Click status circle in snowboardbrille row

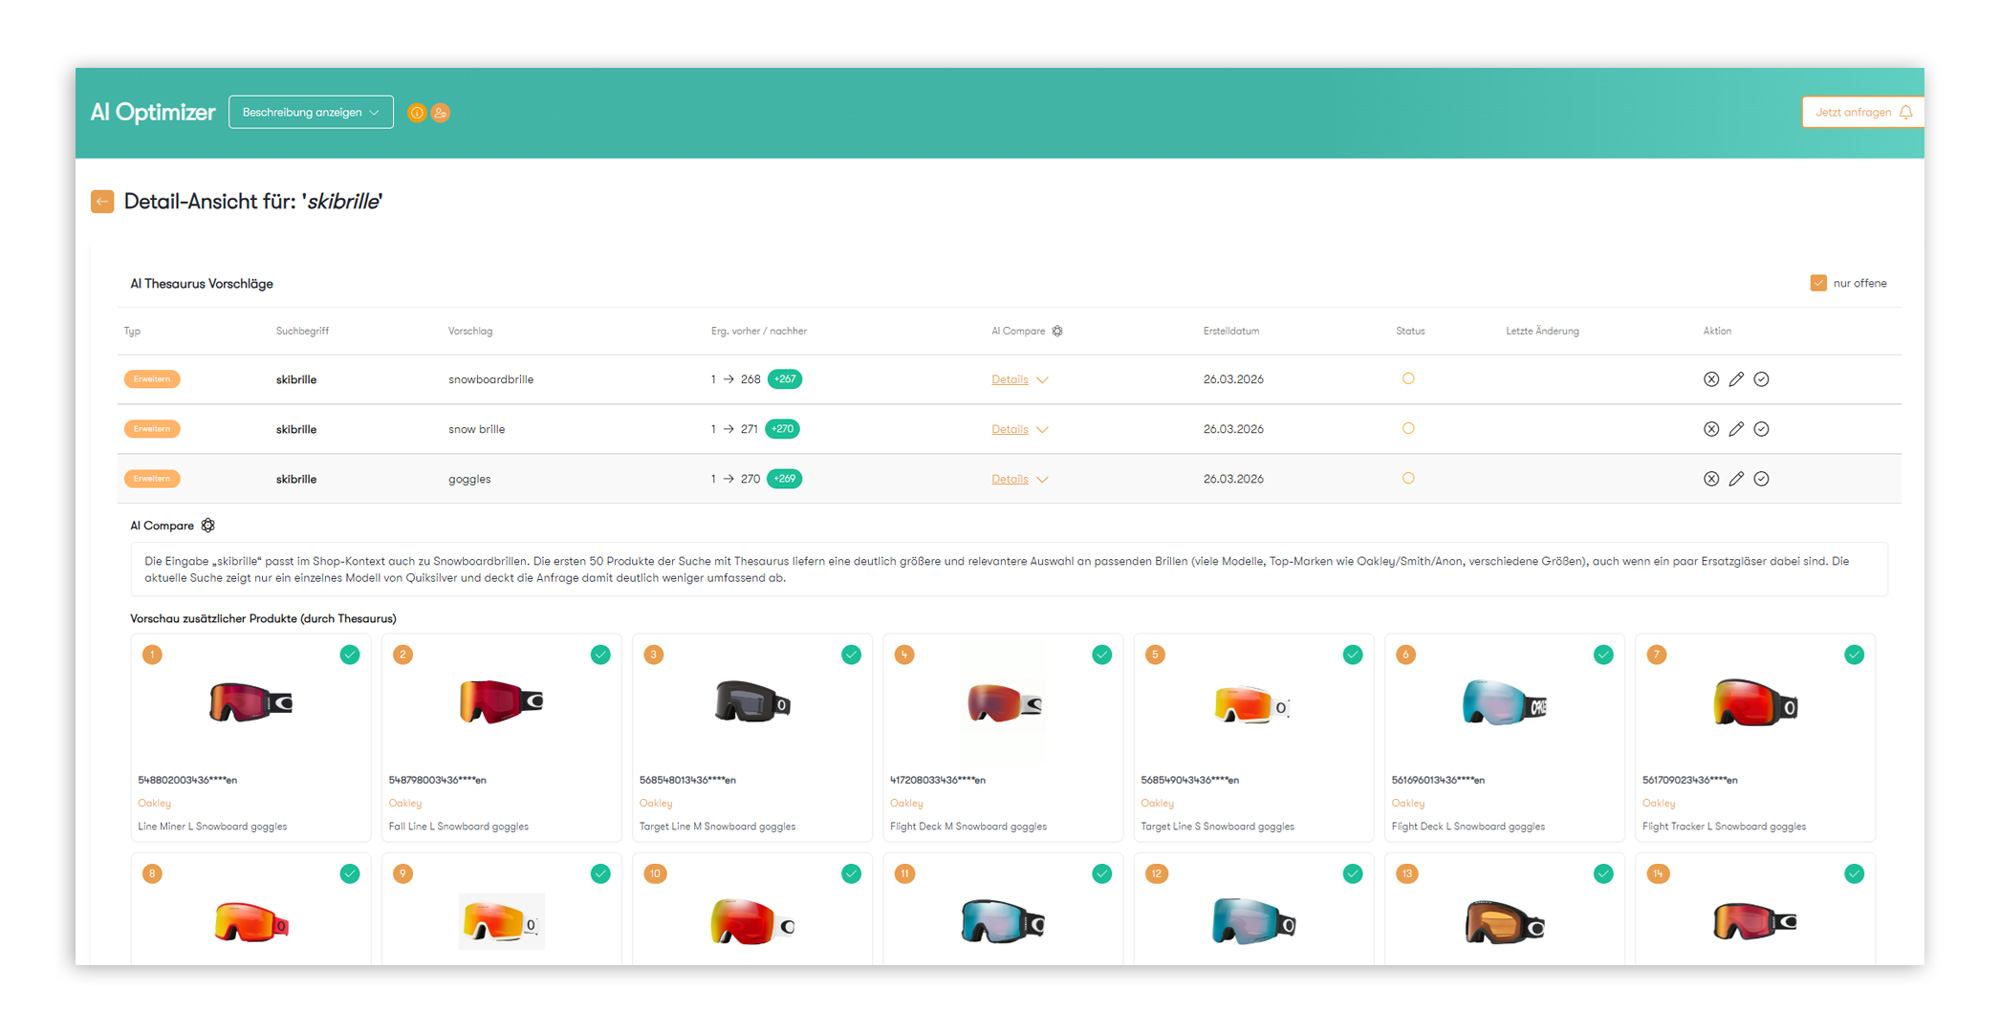click(1408, 379)
